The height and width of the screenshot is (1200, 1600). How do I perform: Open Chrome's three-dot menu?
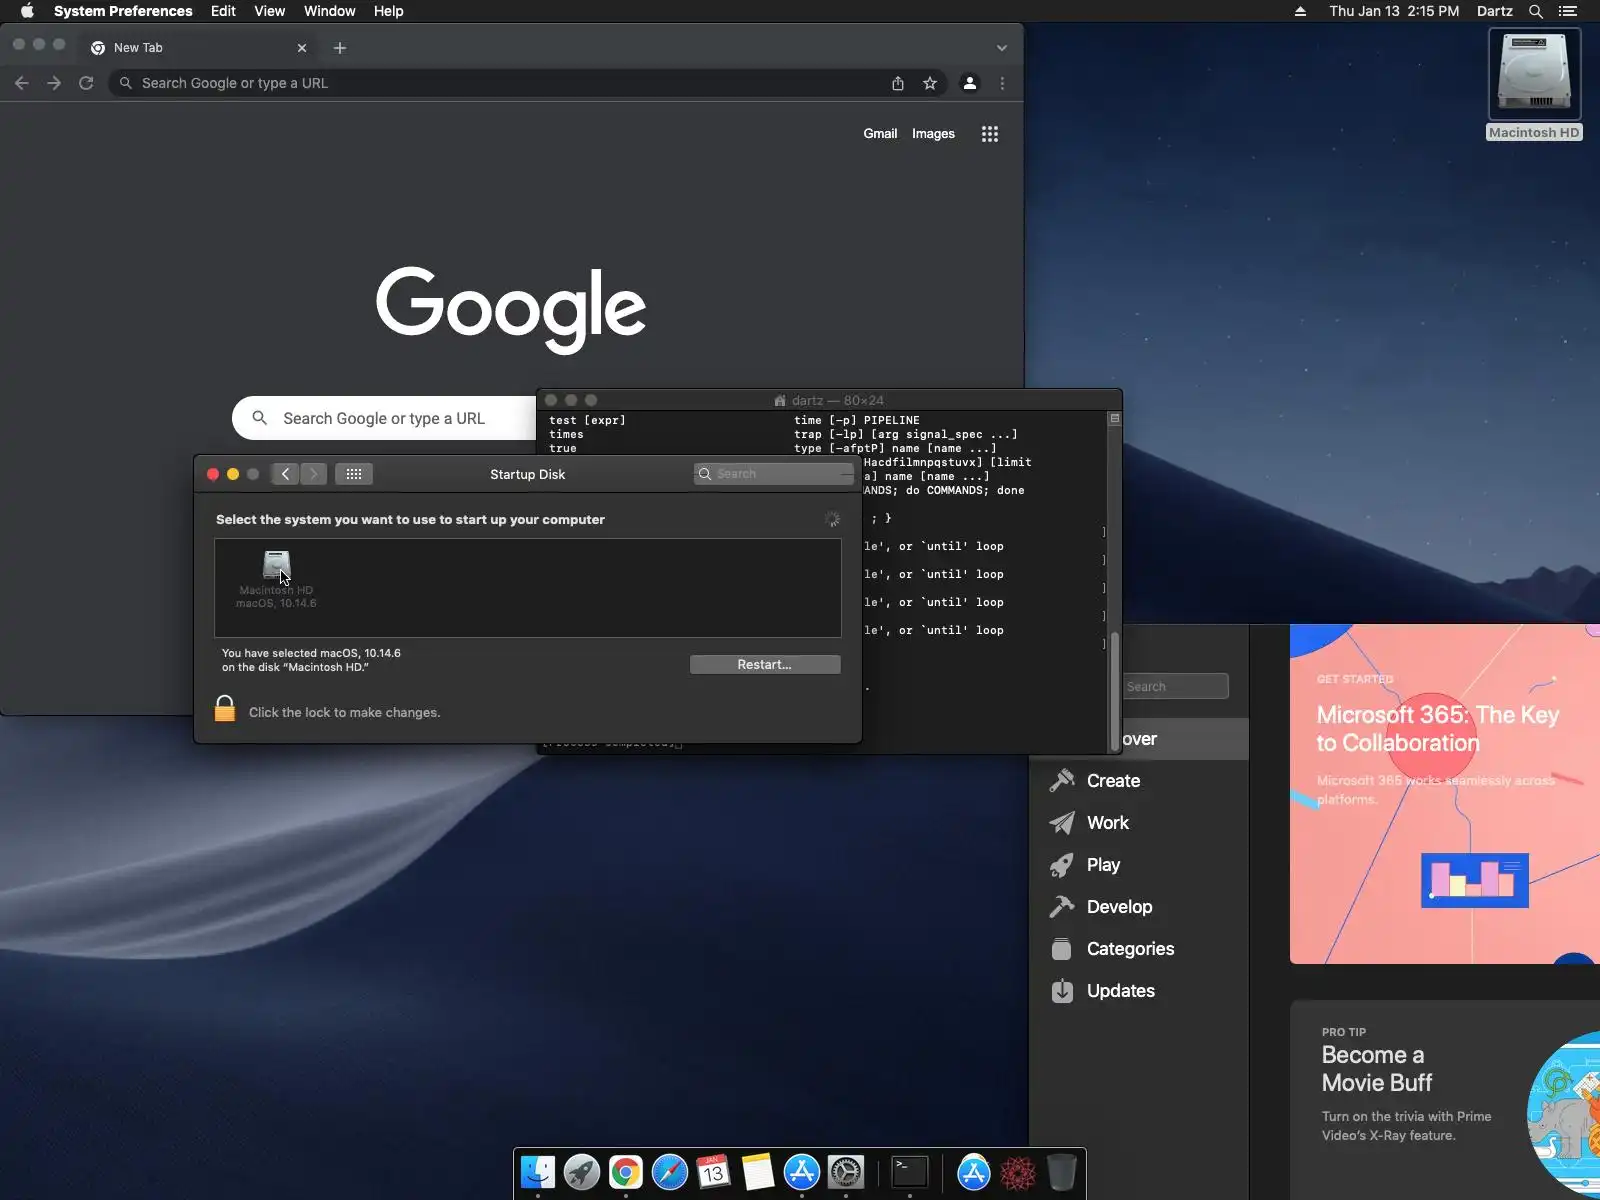[x=1002, y=83]
